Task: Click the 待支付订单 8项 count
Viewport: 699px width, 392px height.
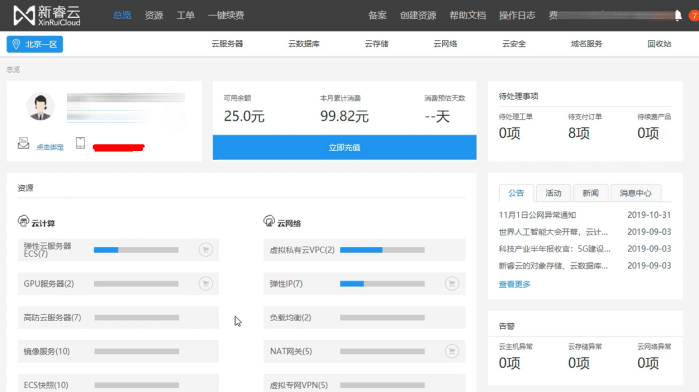Action: click(579, 133)
